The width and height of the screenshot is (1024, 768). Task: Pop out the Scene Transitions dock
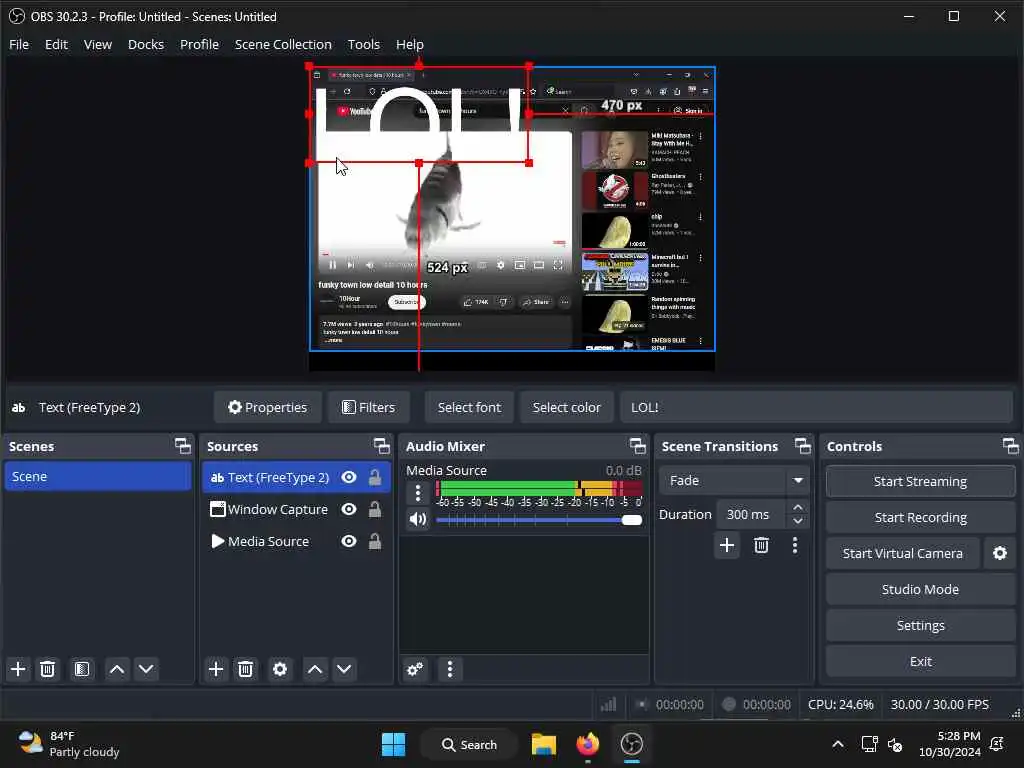pos(803,446)
